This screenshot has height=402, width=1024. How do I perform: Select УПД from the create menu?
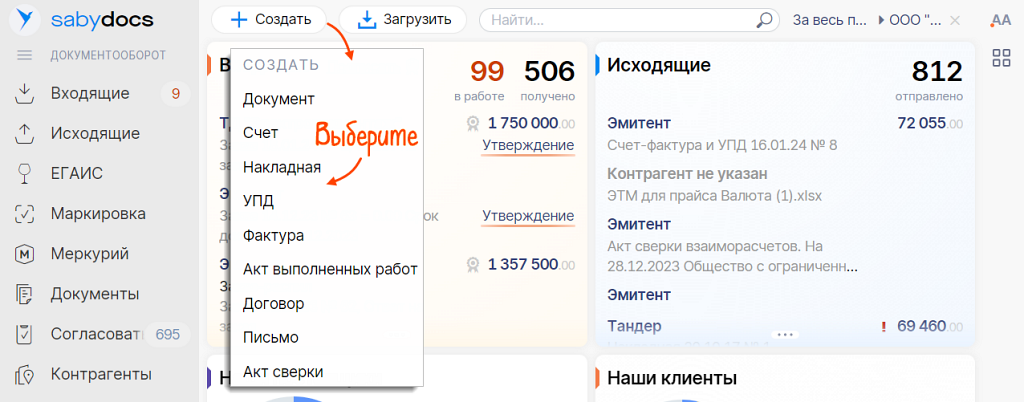pos(258,201)
